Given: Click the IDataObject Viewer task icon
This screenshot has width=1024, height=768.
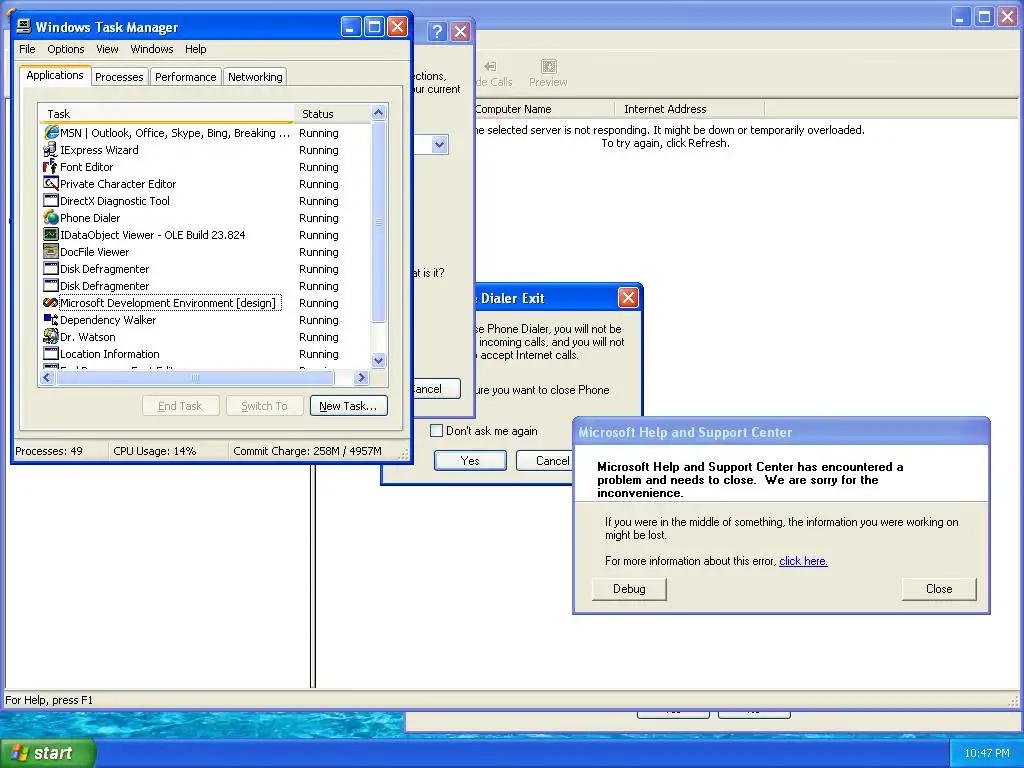Looking at the screenshot, I should tap(51, 234).
